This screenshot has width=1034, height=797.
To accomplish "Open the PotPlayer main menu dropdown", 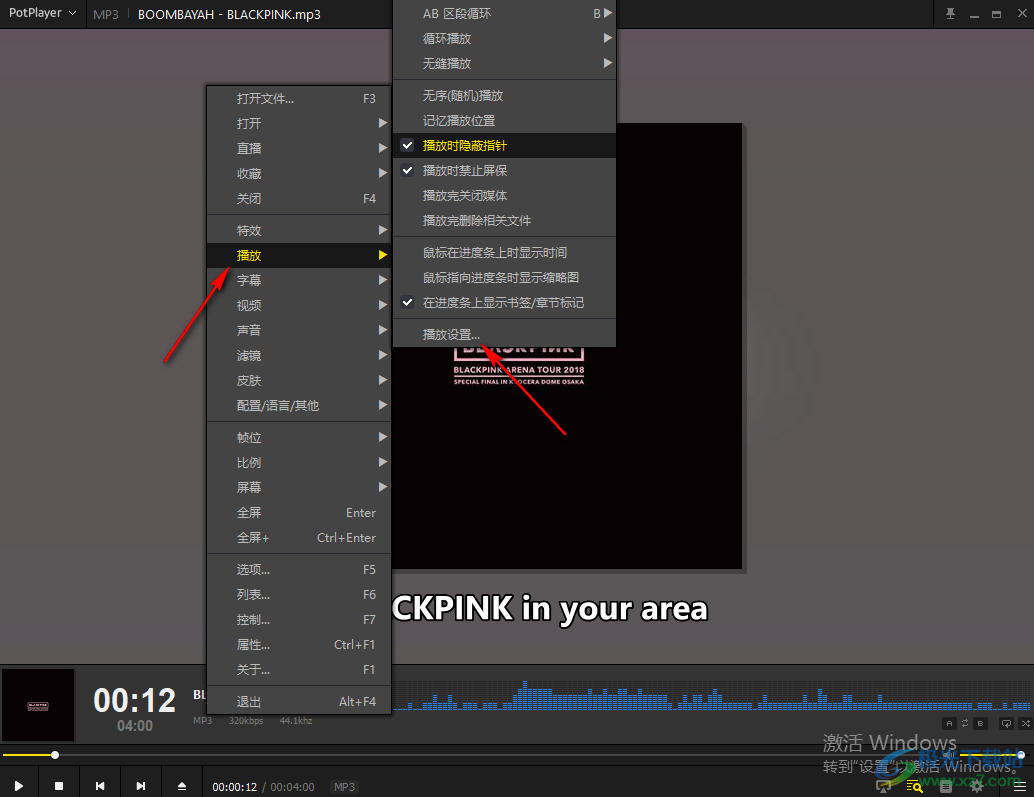I will point(43,13).
